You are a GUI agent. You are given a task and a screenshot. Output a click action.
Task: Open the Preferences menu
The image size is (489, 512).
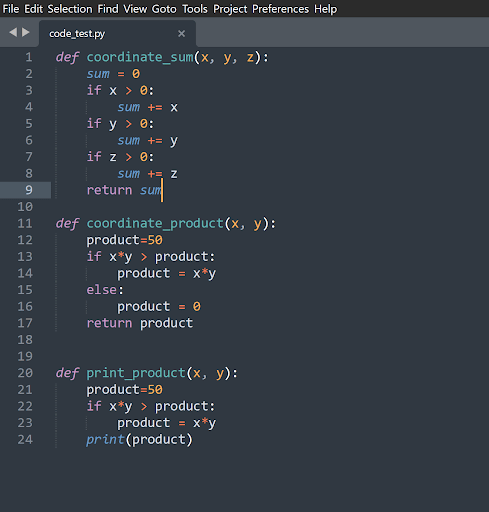(280, 9)
